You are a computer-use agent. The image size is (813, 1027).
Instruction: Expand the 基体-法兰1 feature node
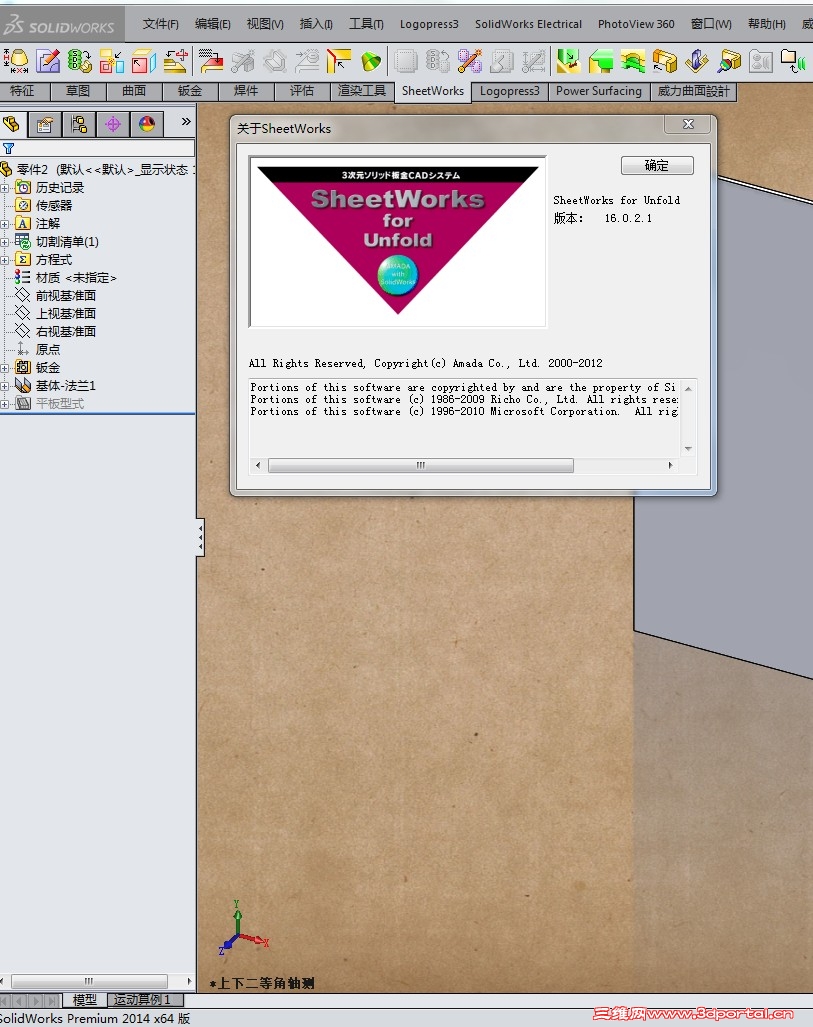pyautogui.click(x=5, y=386)
